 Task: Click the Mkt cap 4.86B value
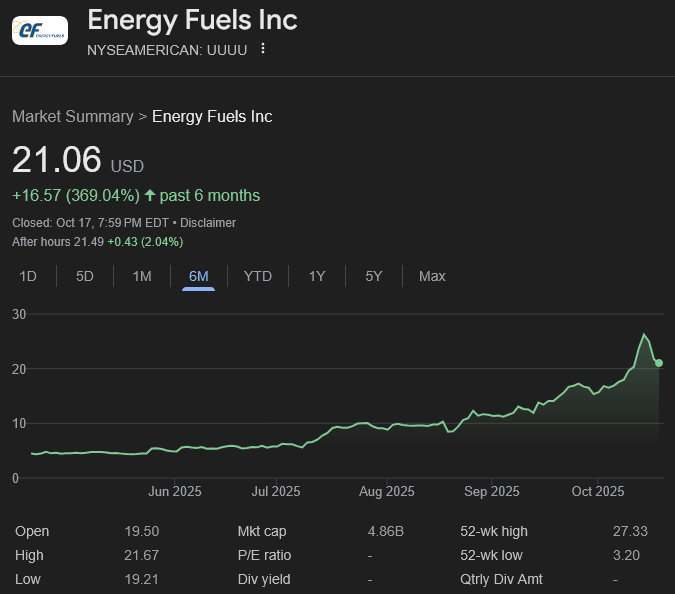[x=386, y=531]
